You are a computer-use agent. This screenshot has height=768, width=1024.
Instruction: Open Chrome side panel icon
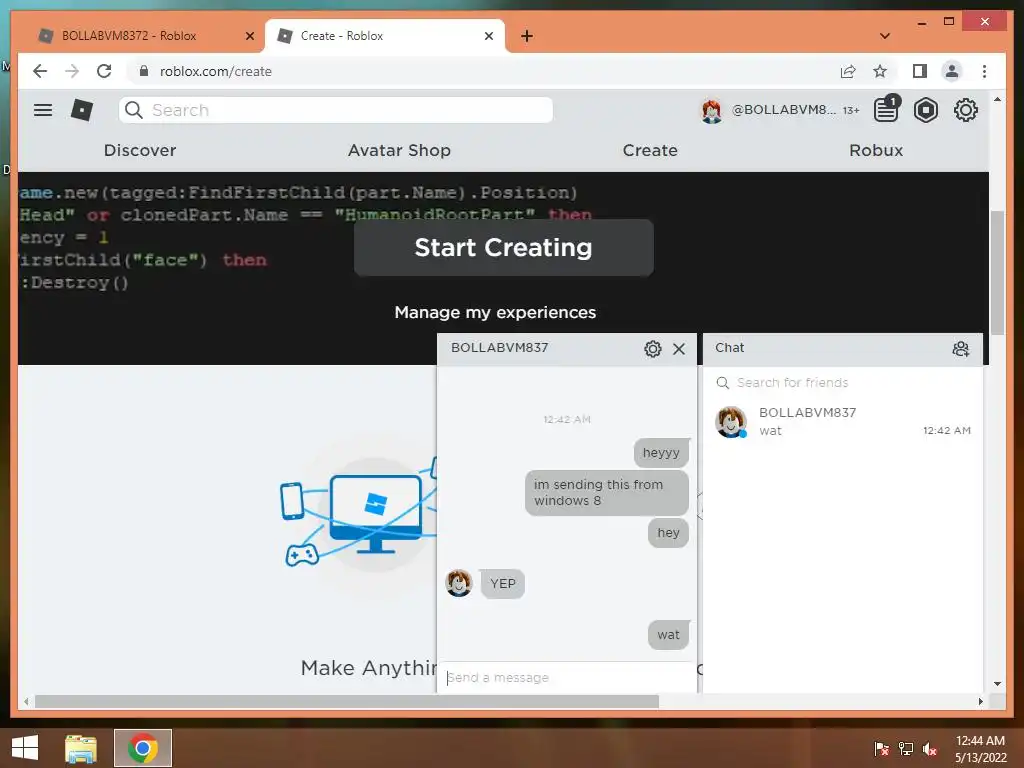click(920, 71)
